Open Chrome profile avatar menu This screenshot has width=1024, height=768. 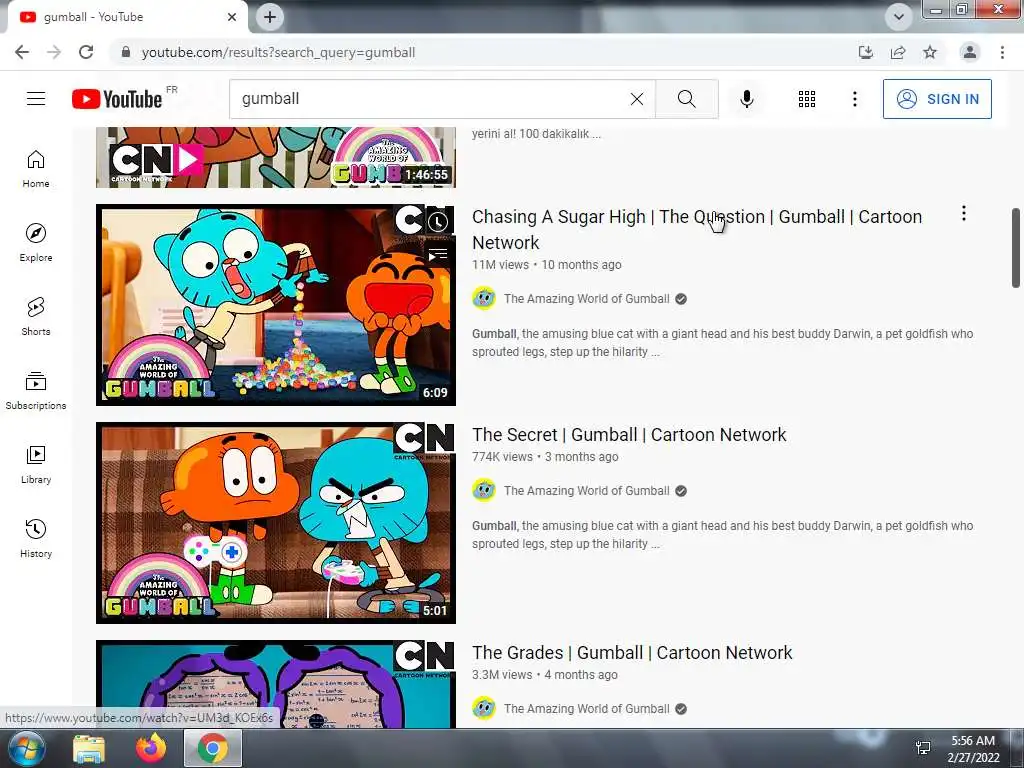coord(970,52)
